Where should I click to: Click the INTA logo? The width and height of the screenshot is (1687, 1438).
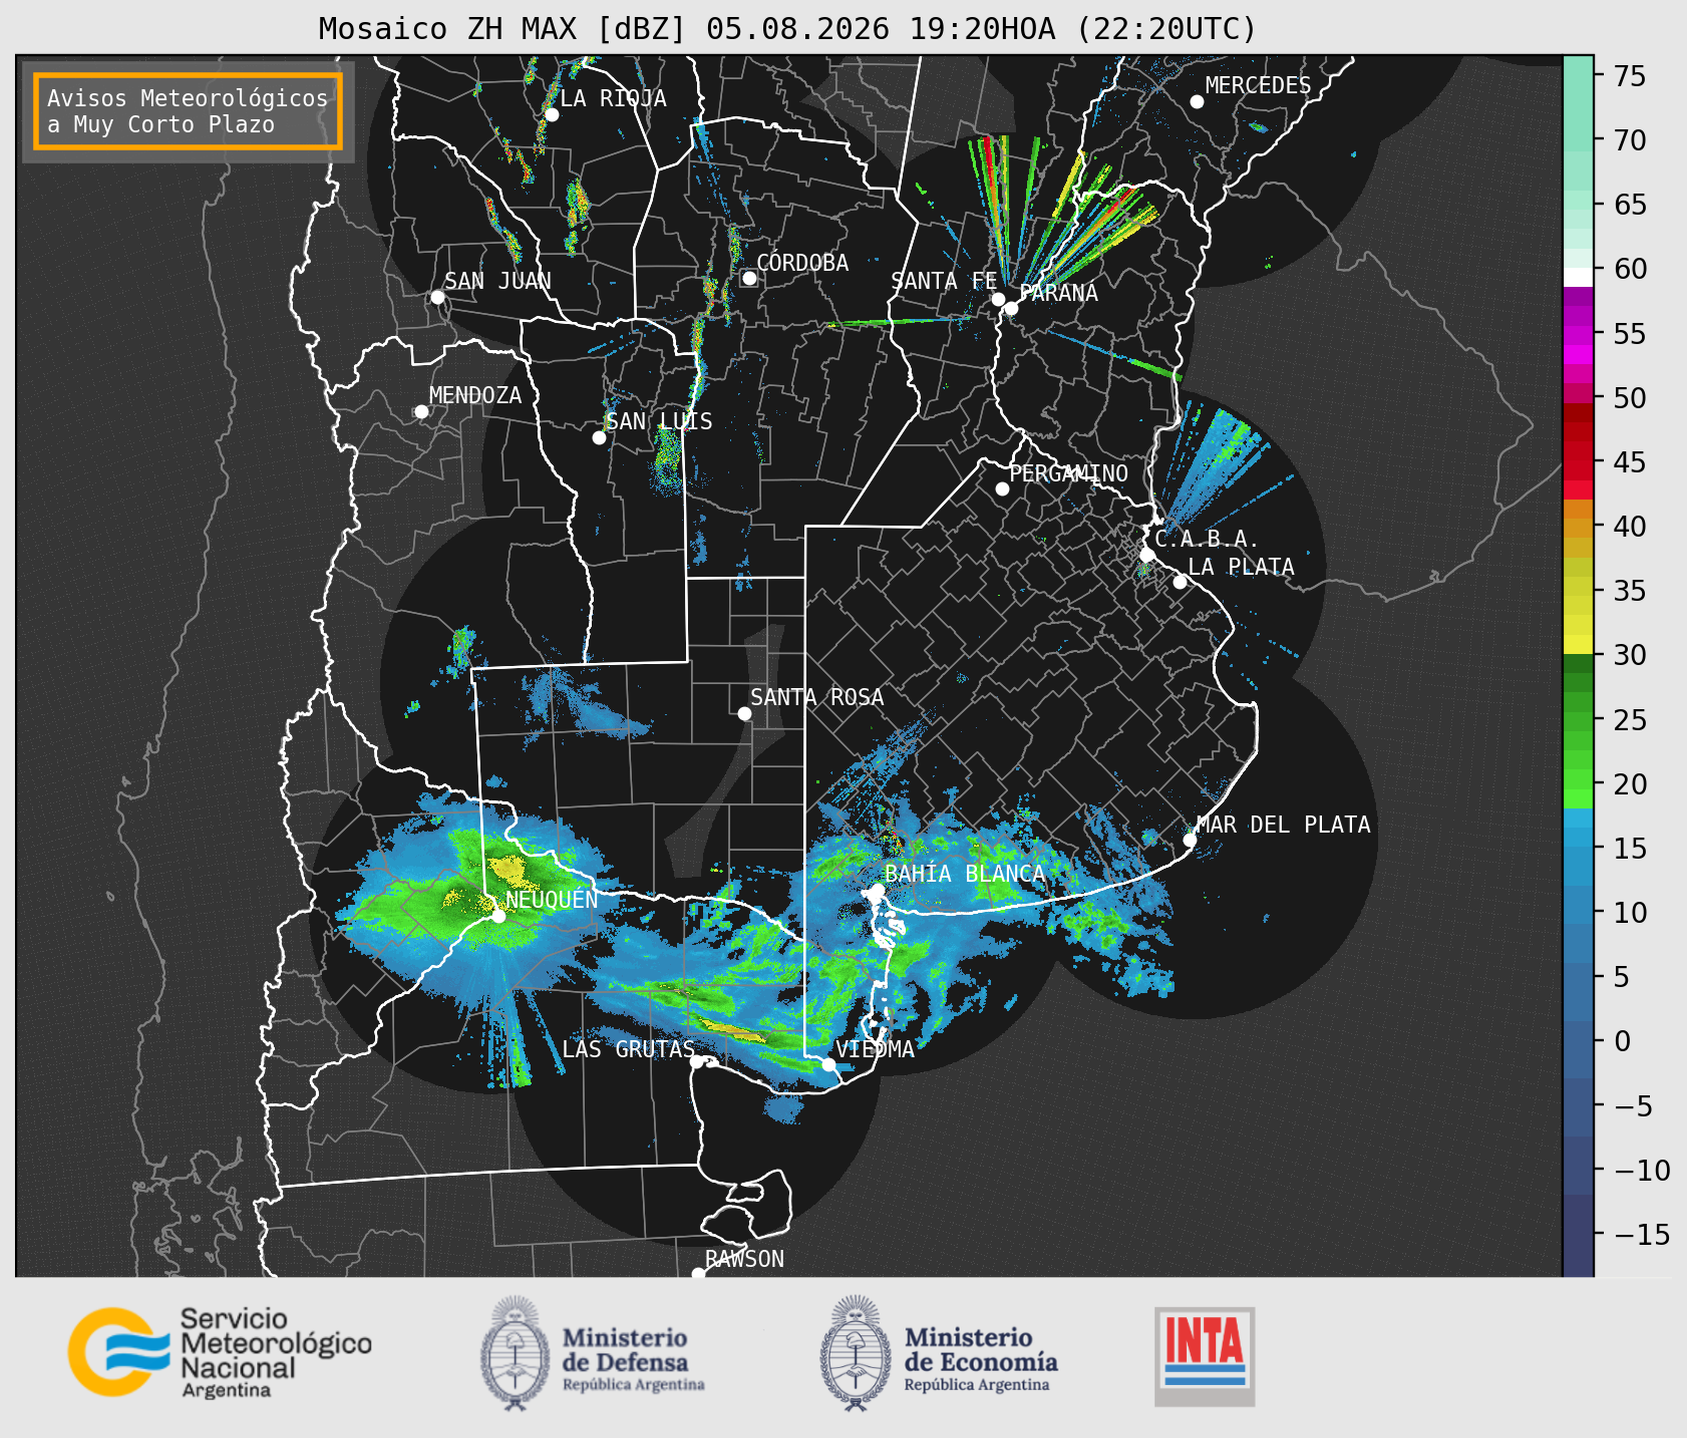pyautogui.click(x=1205, y=1356)
